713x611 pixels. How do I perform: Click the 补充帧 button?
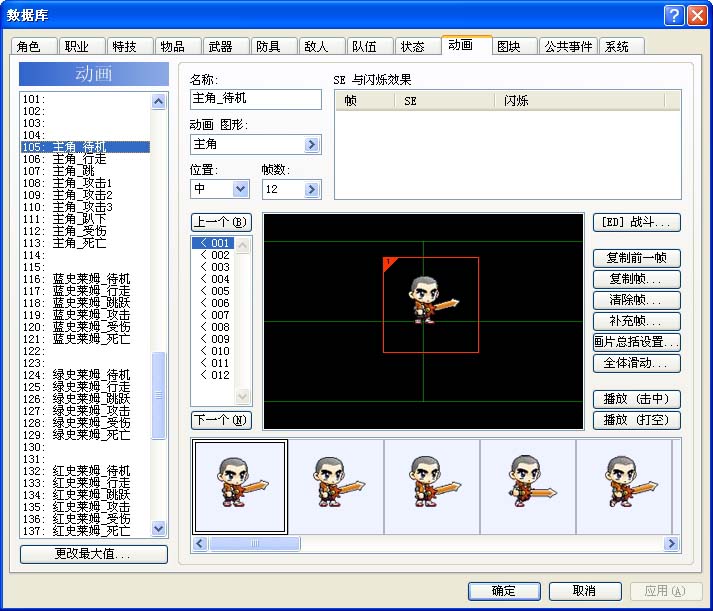coord(637,321)
